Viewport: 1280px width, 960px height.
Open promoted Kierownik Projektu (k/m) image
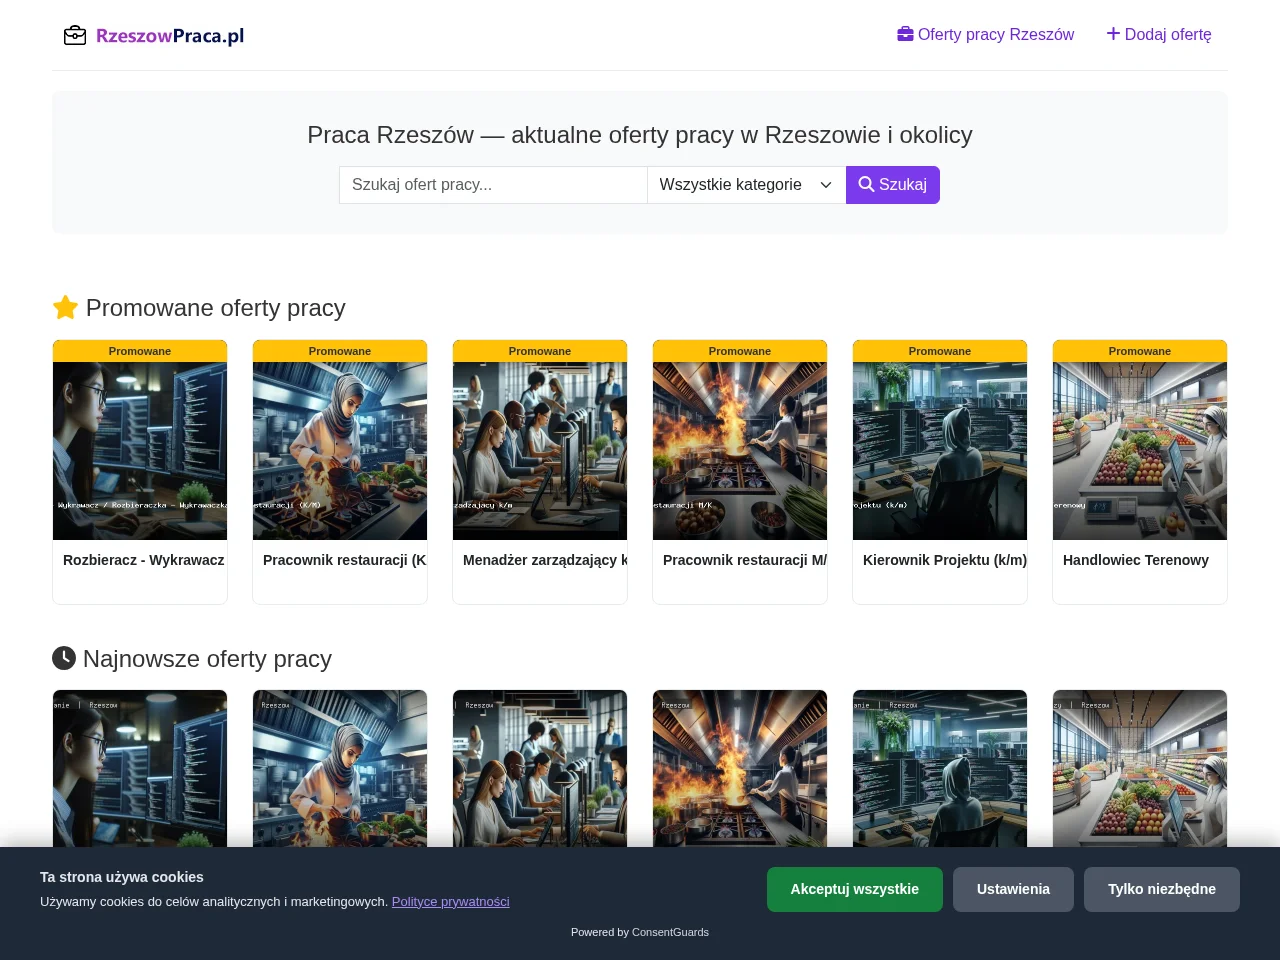pyautogui.click(x=940, y=451)
